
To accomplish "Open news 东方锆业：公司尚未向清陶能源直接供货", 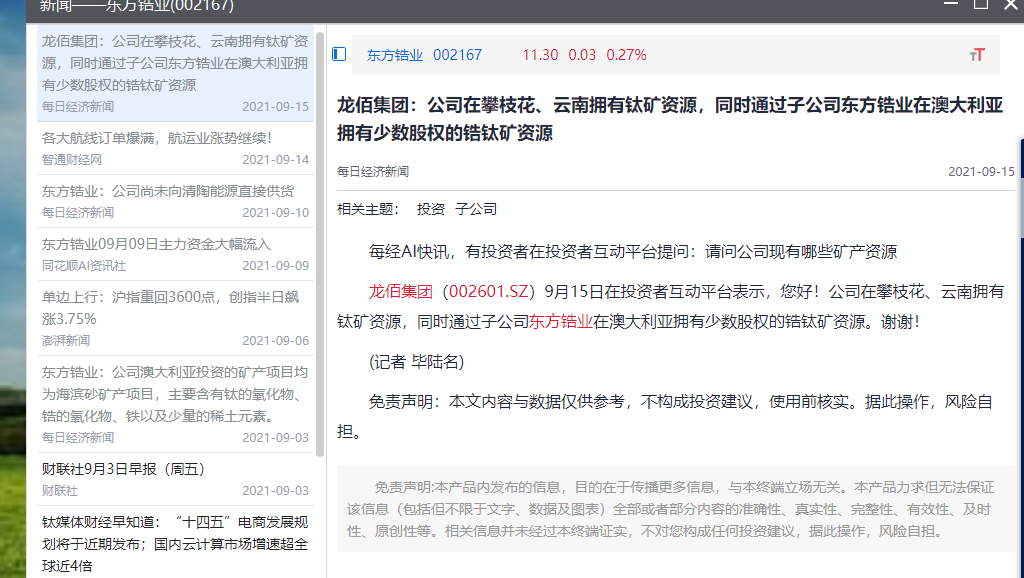I will coord(175,201).
